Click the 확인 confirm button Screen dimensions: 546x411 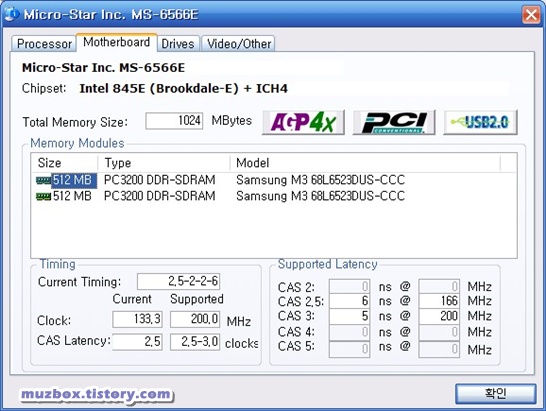click(496, 394)
